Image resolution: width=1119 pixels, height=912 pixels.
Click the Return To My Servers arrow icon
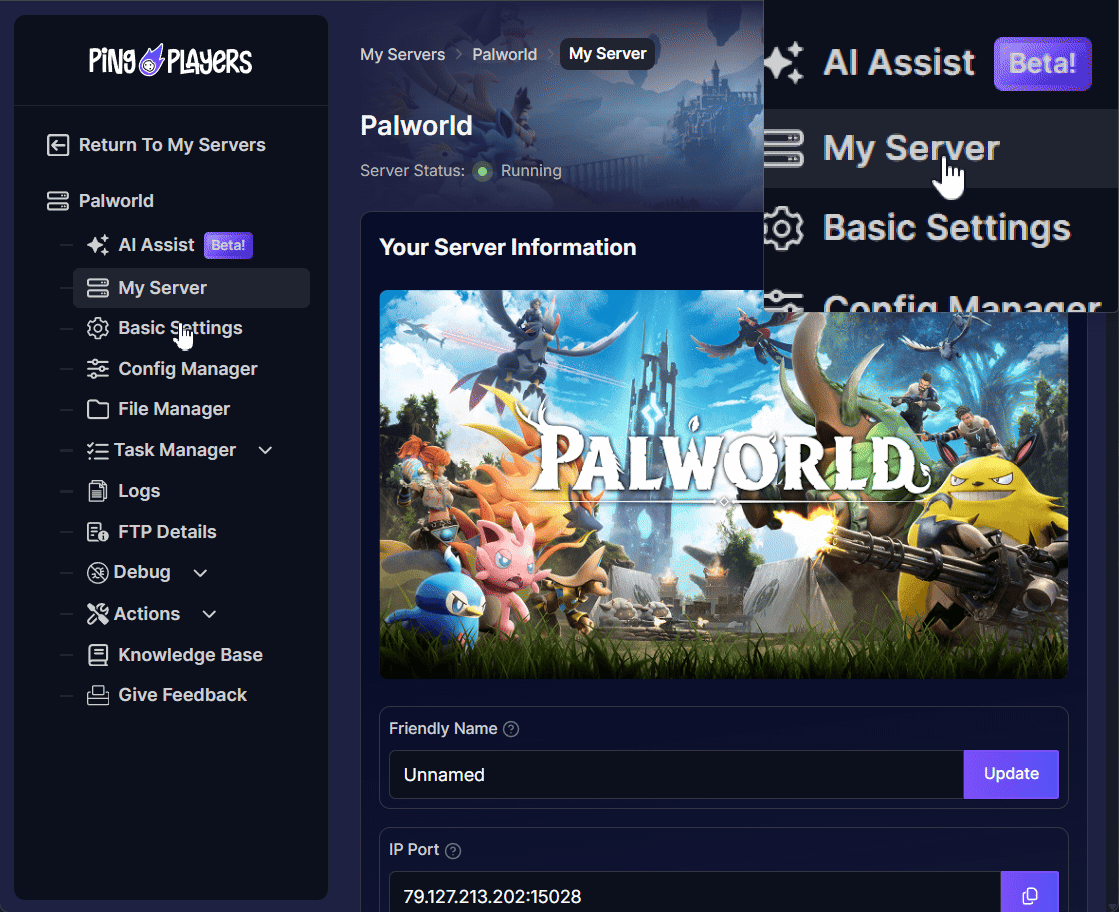click(x=58, y=145)
